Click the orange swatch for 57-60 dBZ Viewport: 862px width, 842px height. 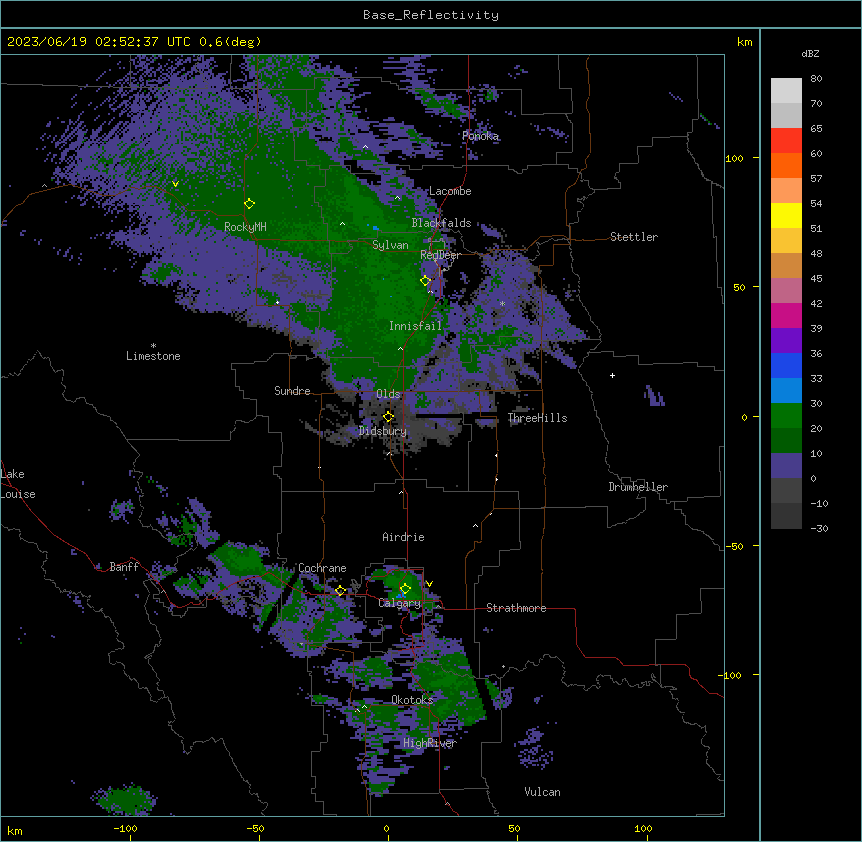point(786,165)
